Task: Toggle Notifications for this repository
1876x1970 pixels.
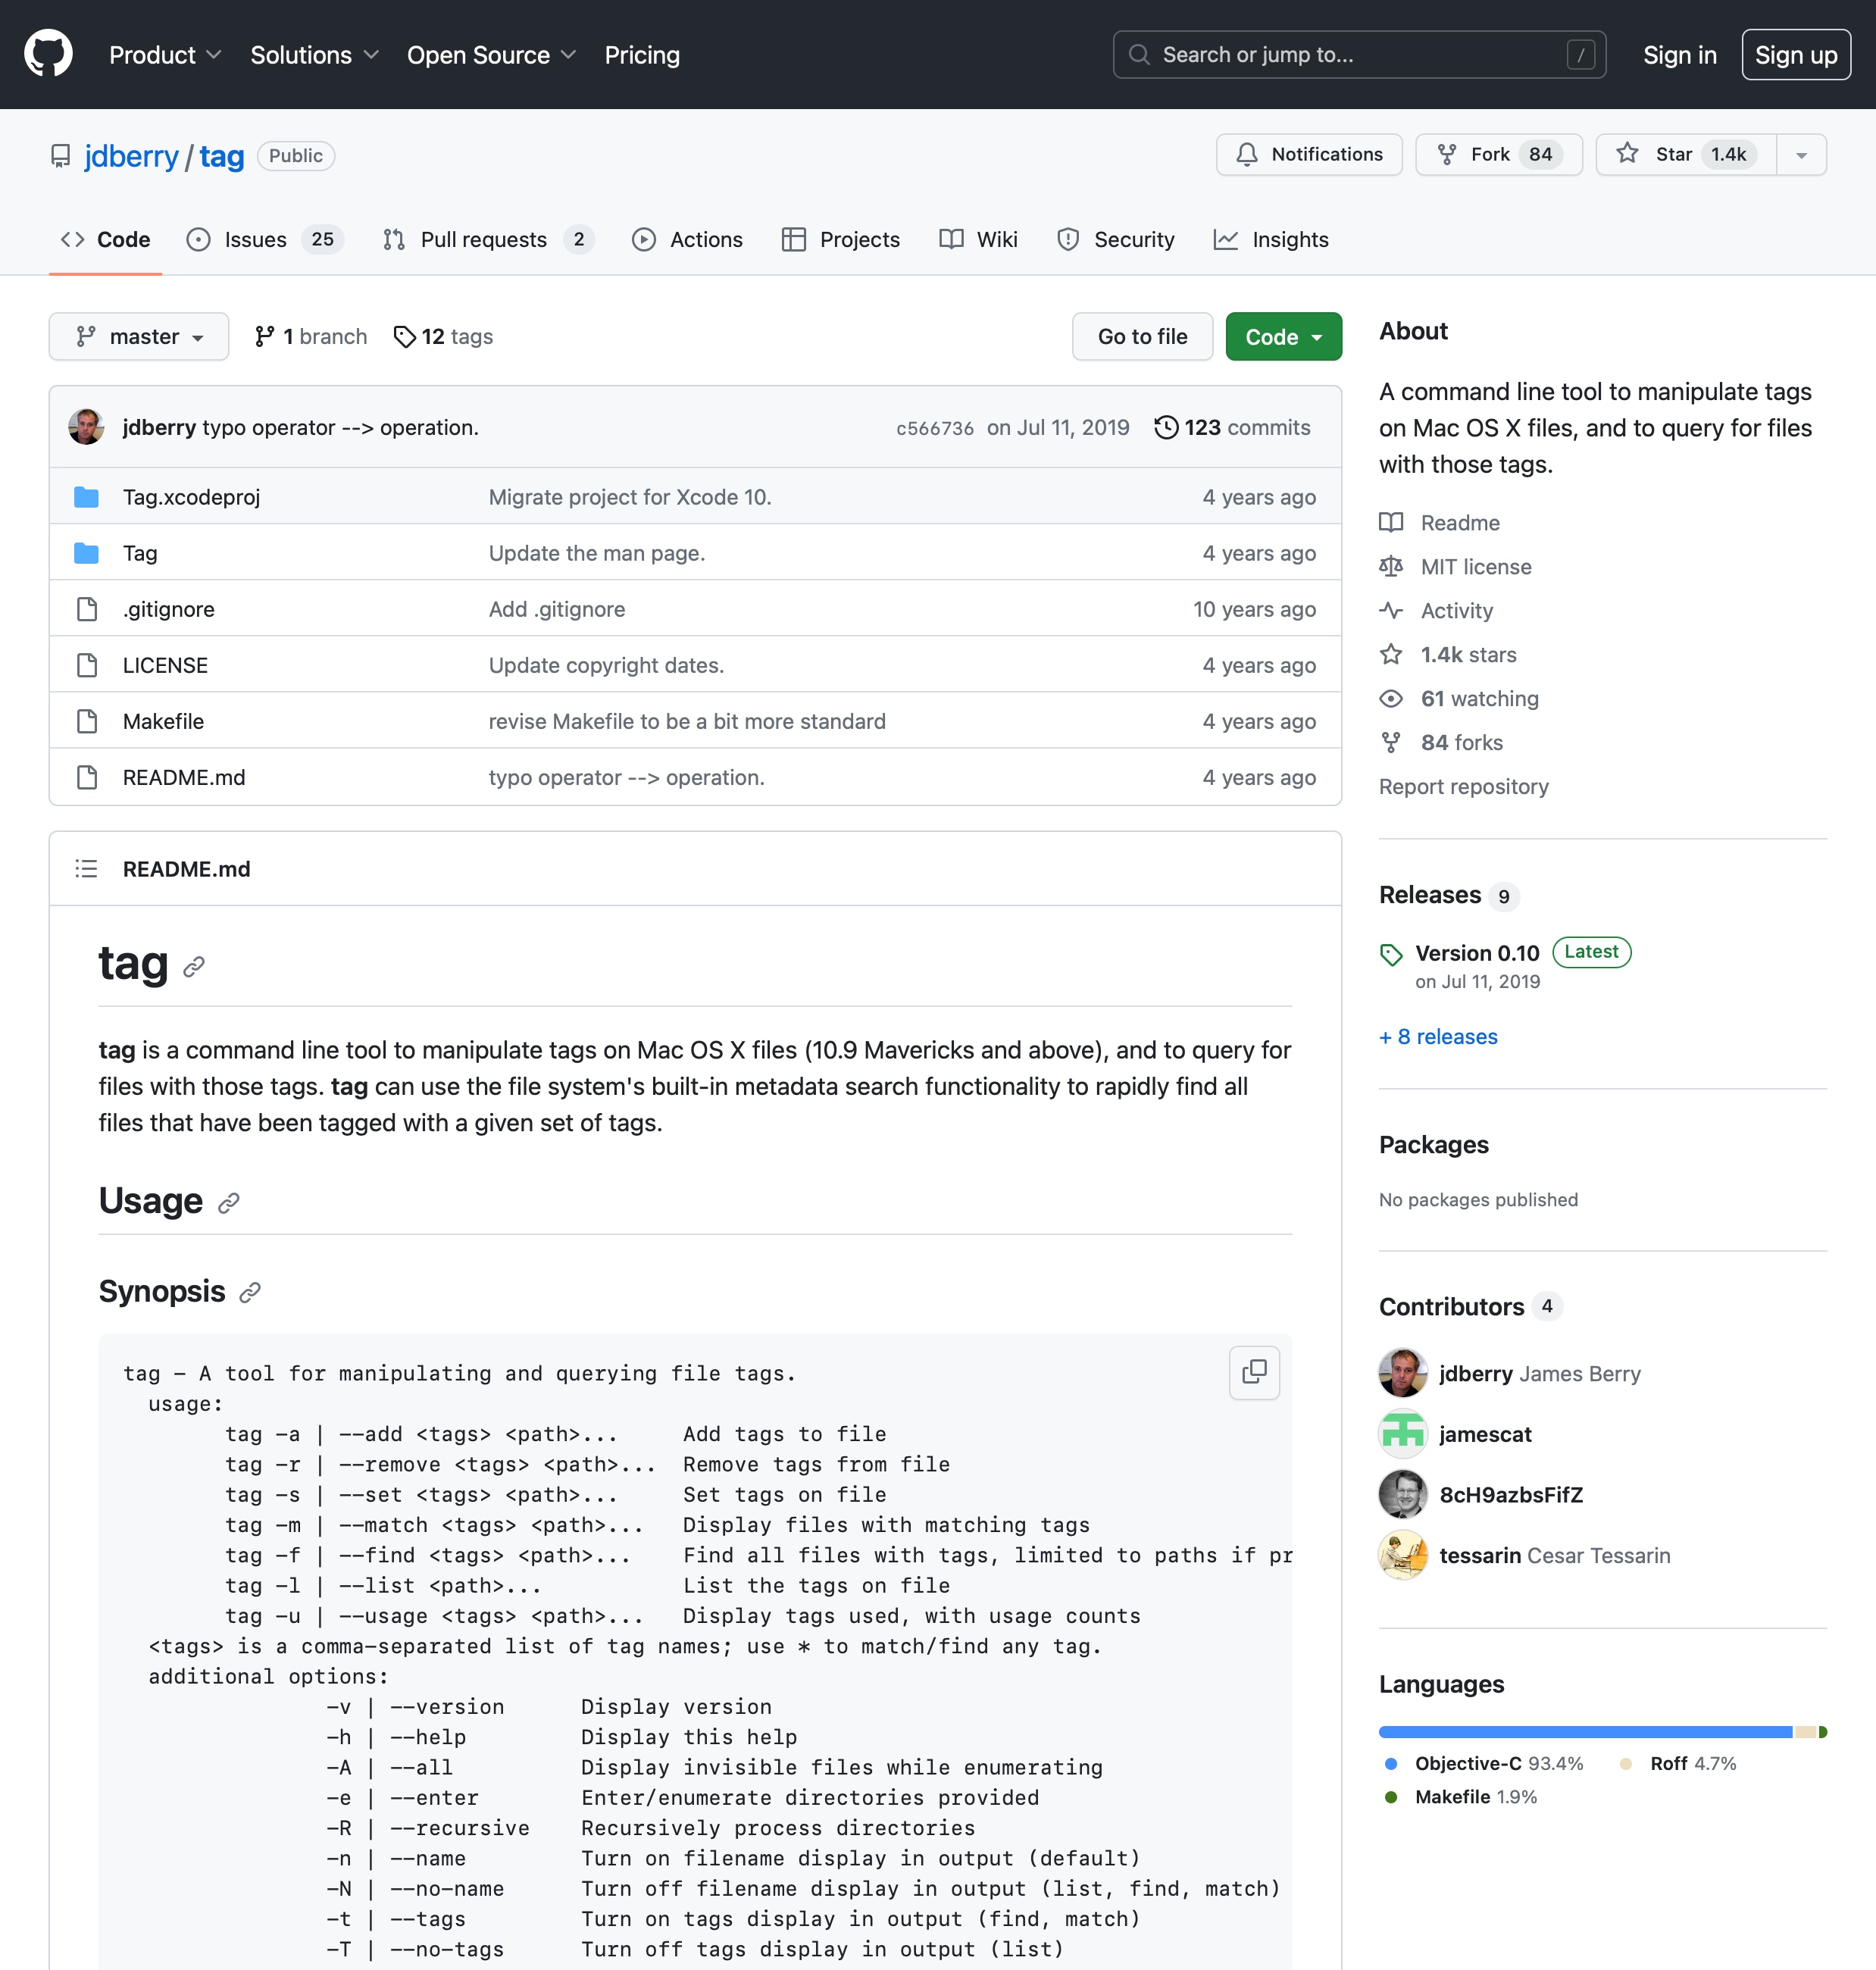Action: click(x=1309, y=154)
